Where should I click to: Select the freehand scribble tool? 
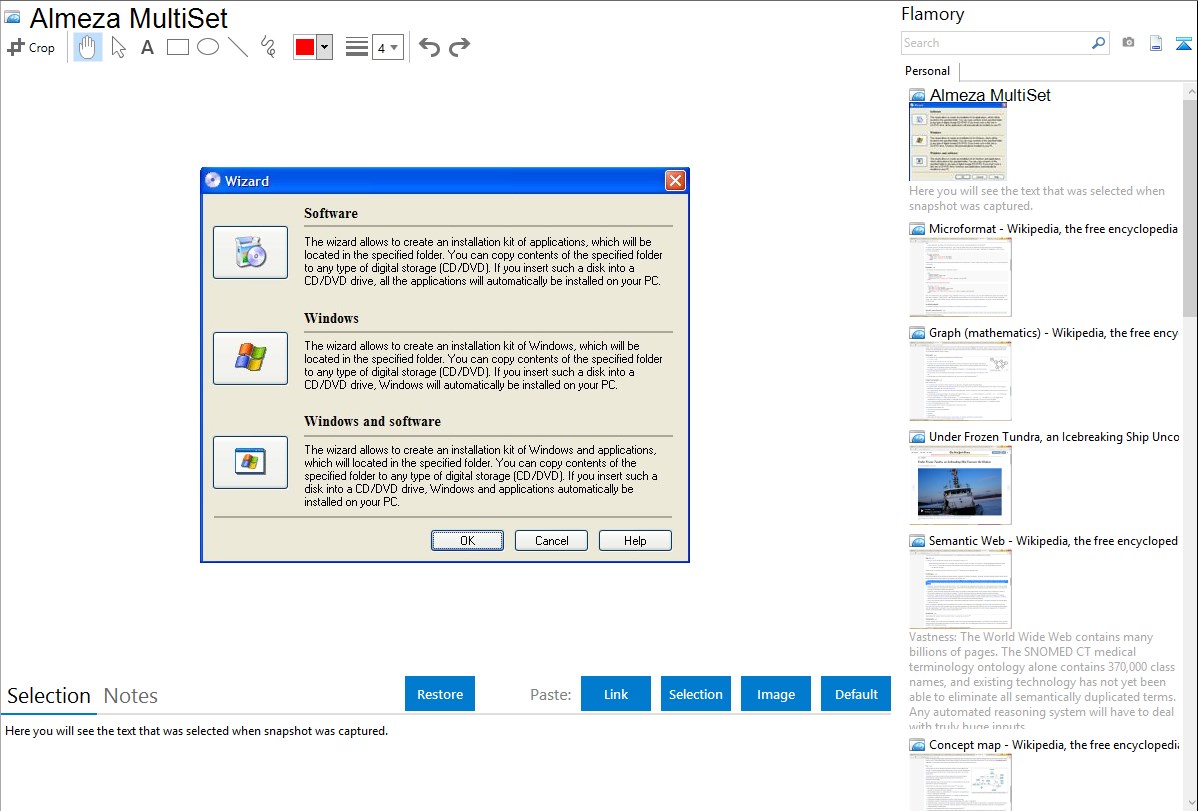coord(268,47)
